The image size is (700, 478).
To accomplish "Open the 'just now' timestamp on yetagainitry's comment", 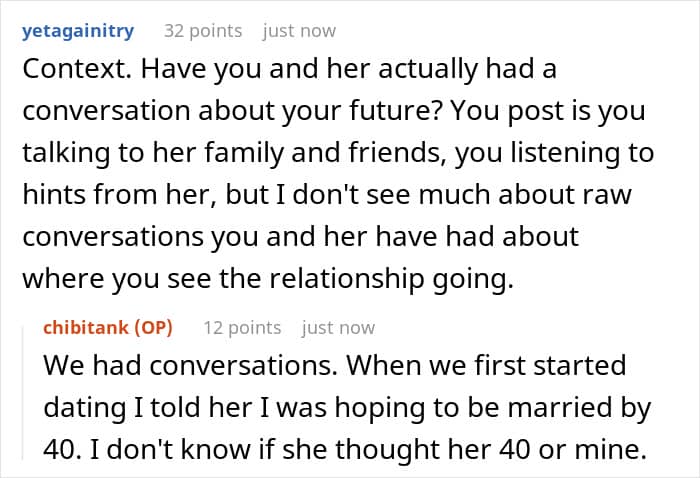I will (x=299, y=31).
